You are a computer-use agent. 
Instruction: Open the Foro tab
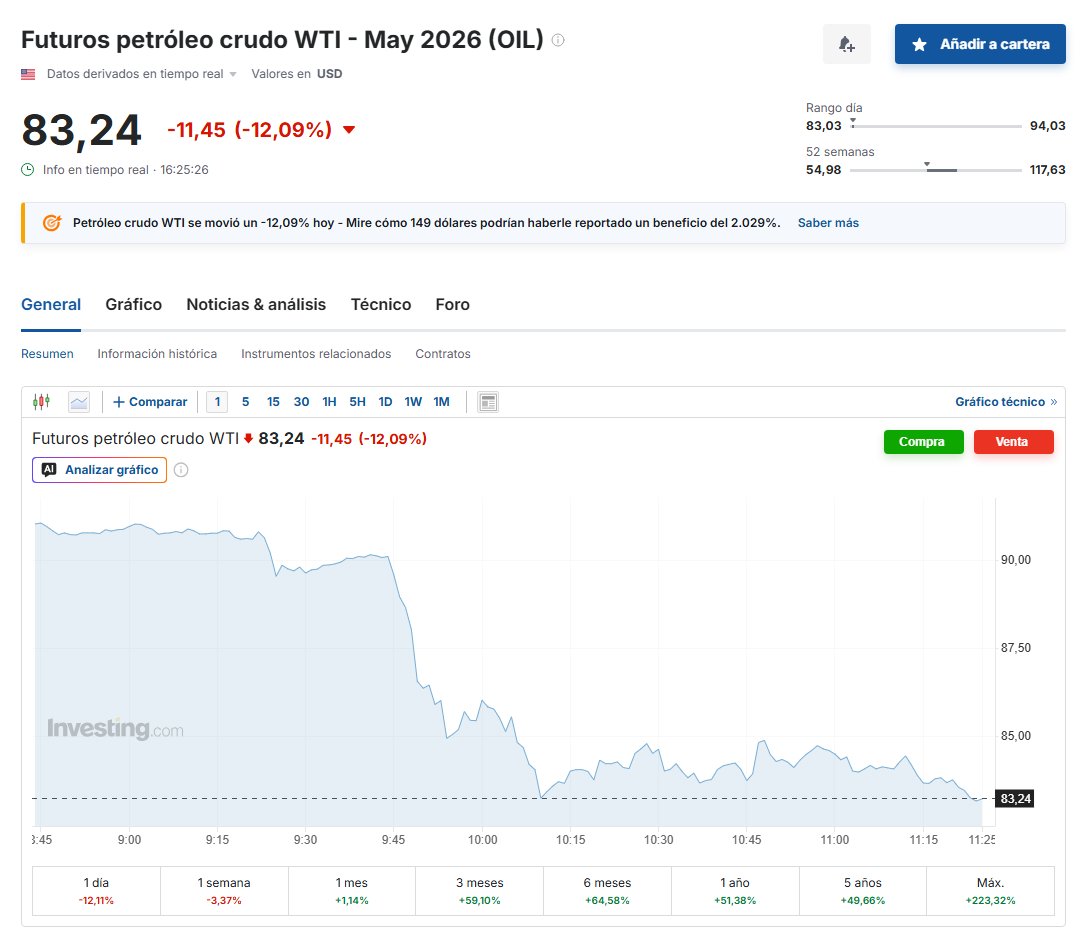(452, 304)
